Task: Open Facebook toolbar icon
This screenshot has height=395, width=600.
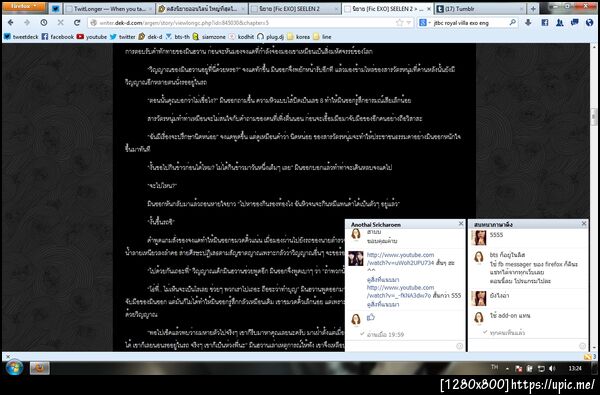Action: tap(545, 23)
